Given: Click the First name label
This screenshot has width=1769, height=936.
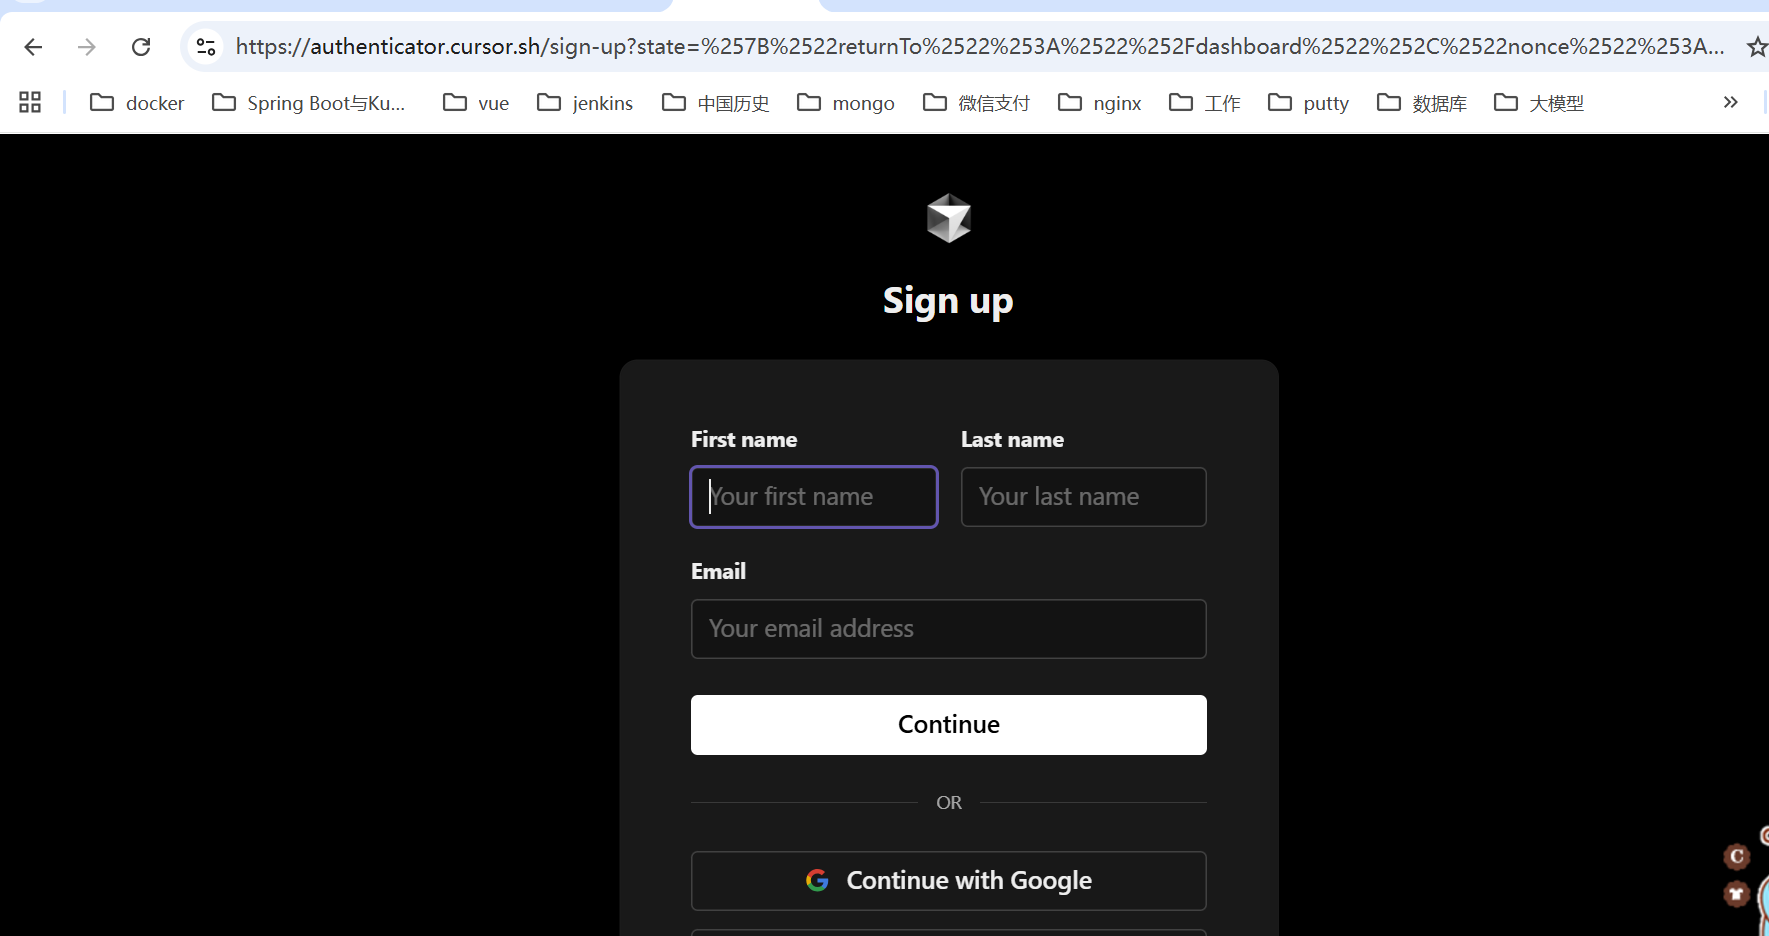Looking at the screenshot, I should [x=744, y=440].
